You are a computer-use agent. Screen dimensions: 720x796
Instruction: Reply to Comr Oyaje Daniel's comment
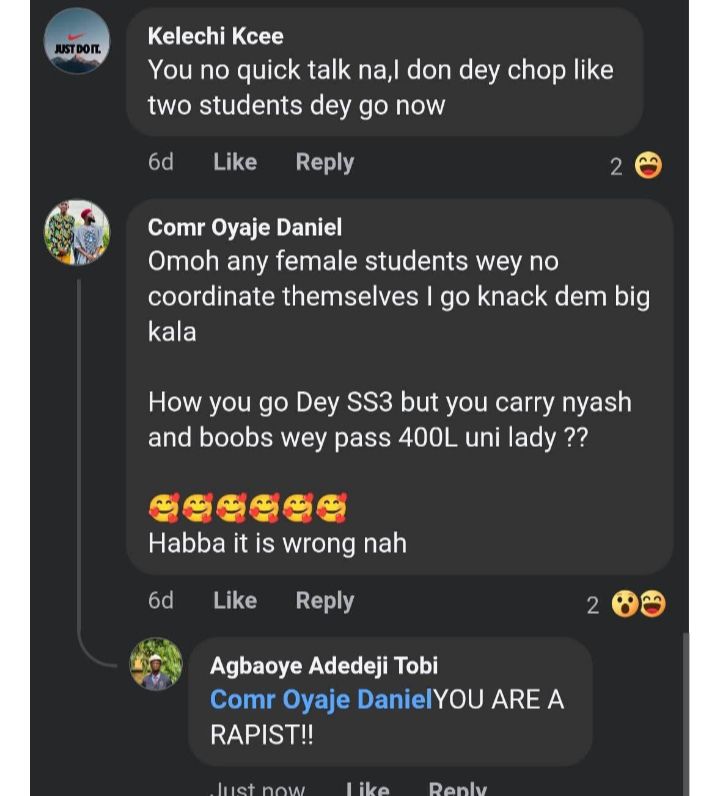(x=324, y=600)
